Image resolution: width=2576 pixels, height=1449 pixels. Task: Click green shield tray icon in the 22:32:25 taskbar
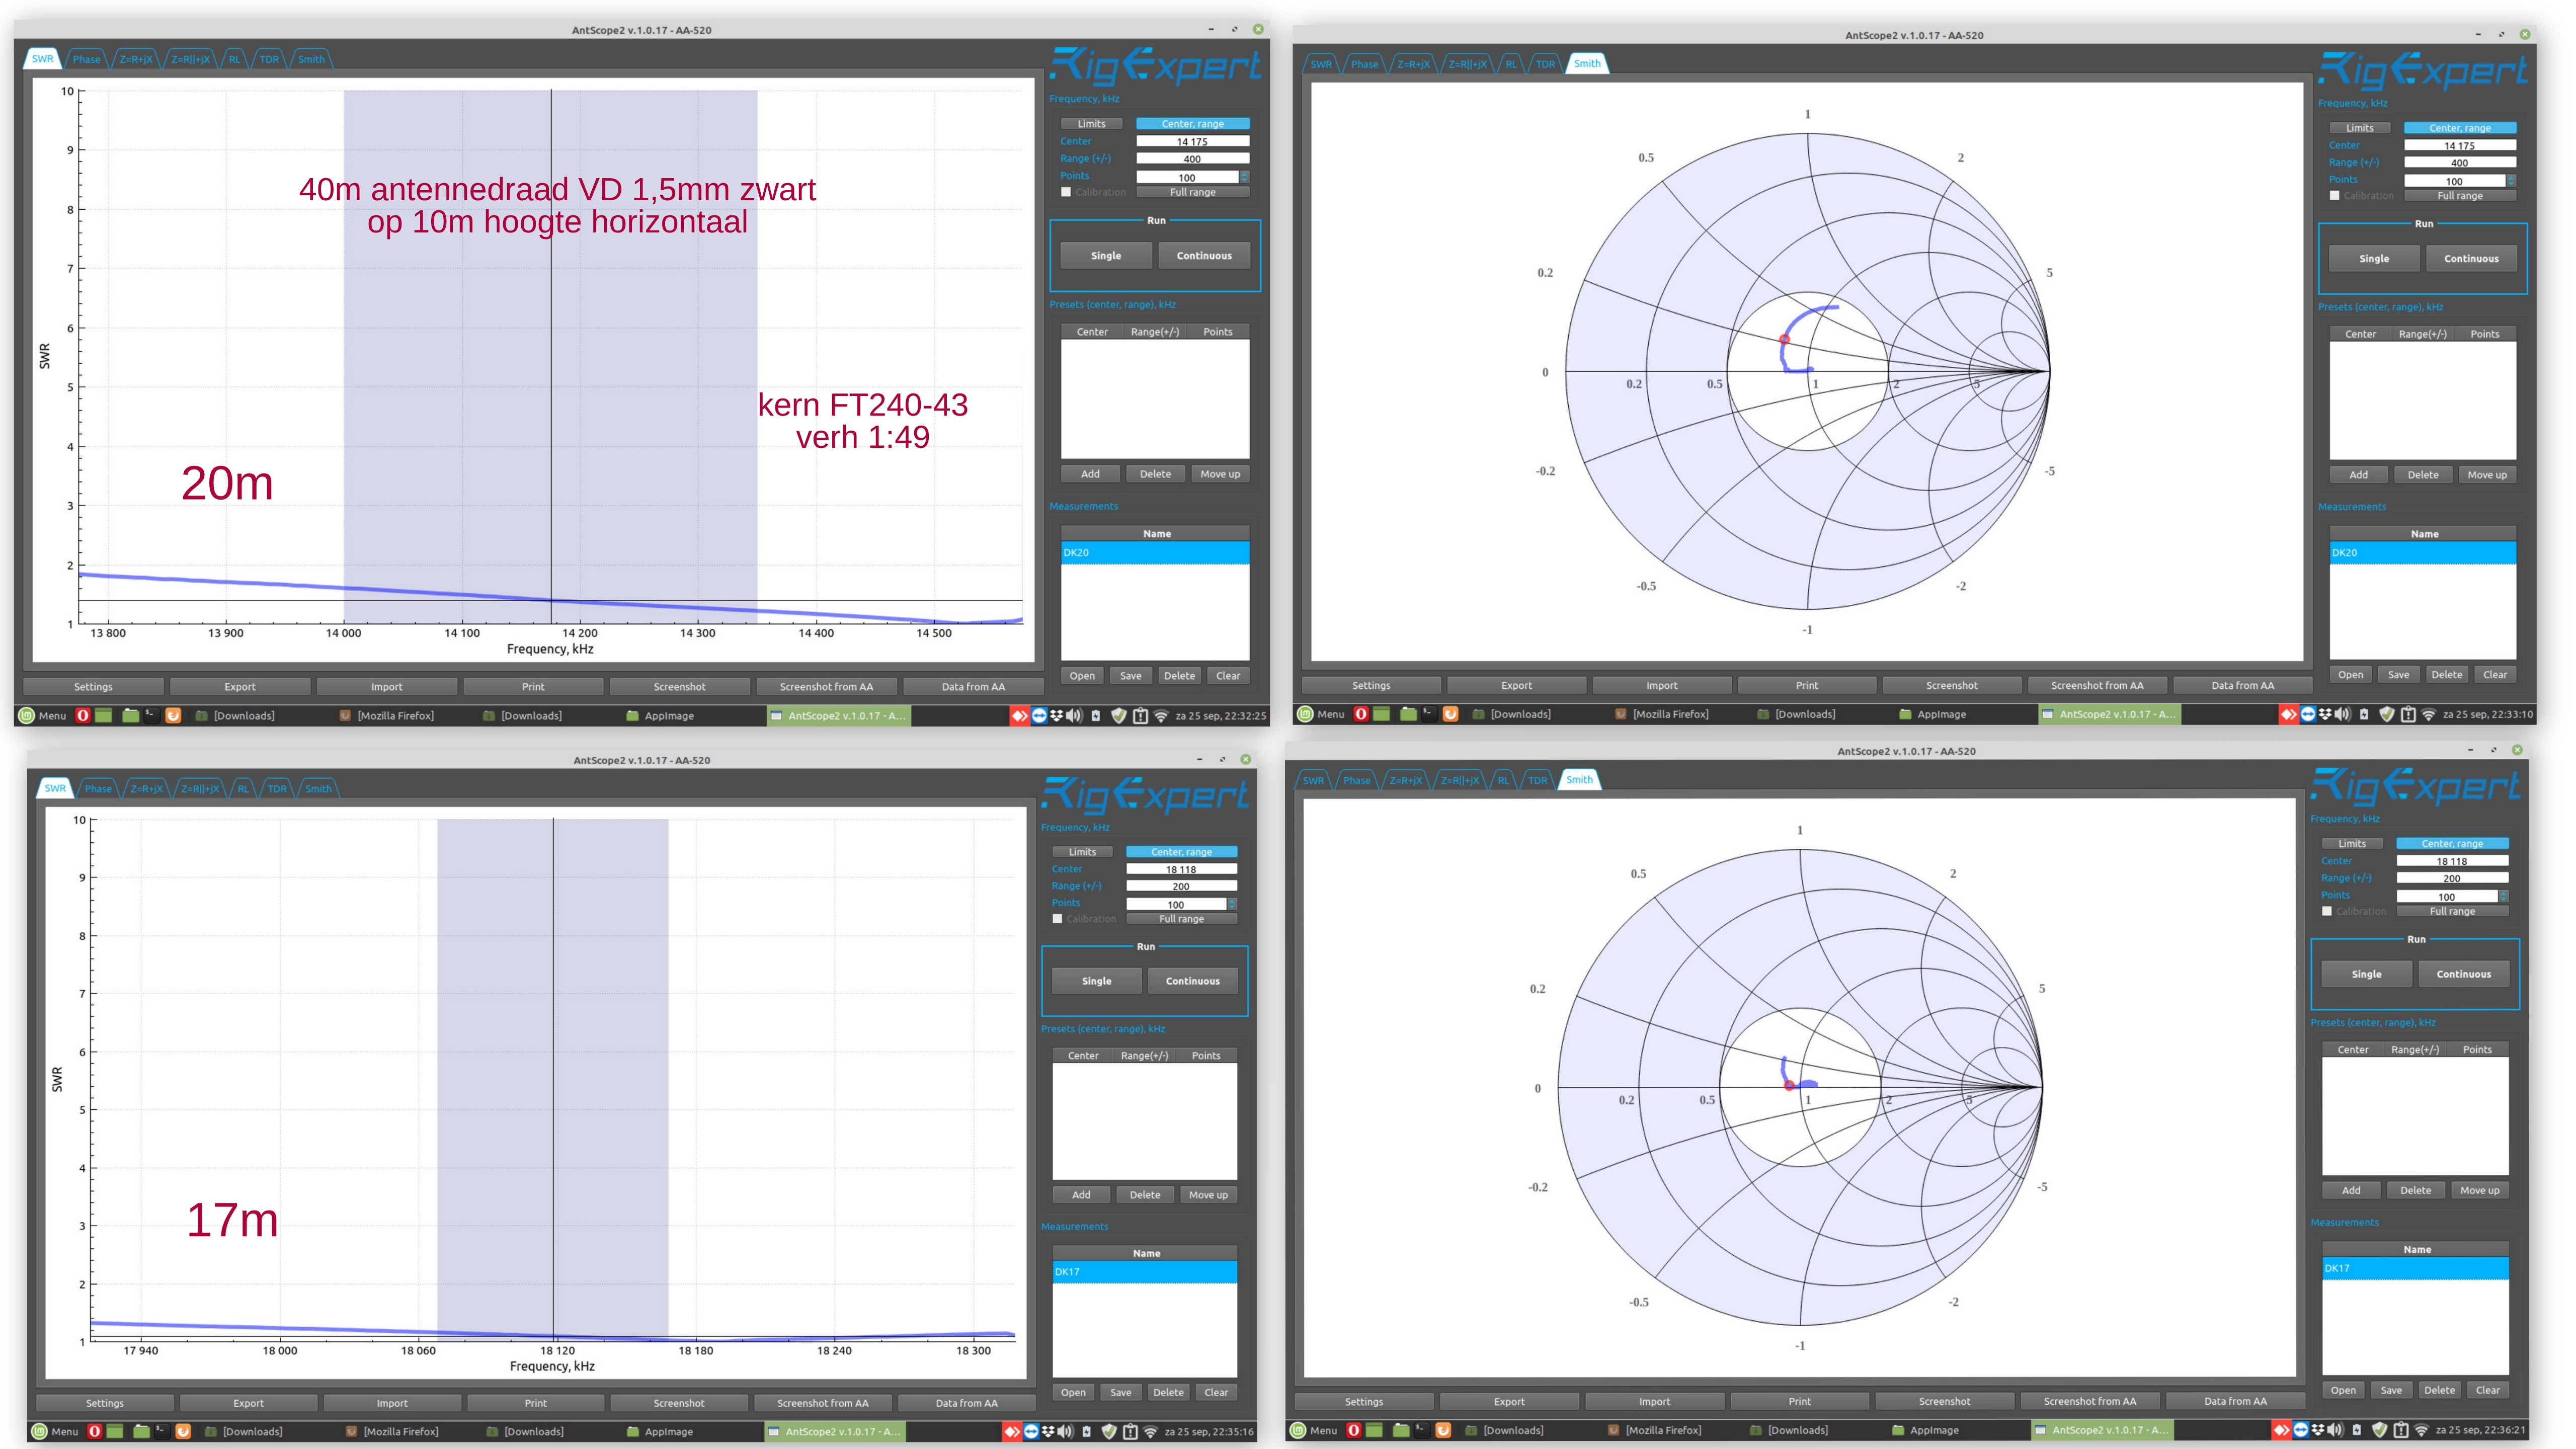(x=1119, y=715)
